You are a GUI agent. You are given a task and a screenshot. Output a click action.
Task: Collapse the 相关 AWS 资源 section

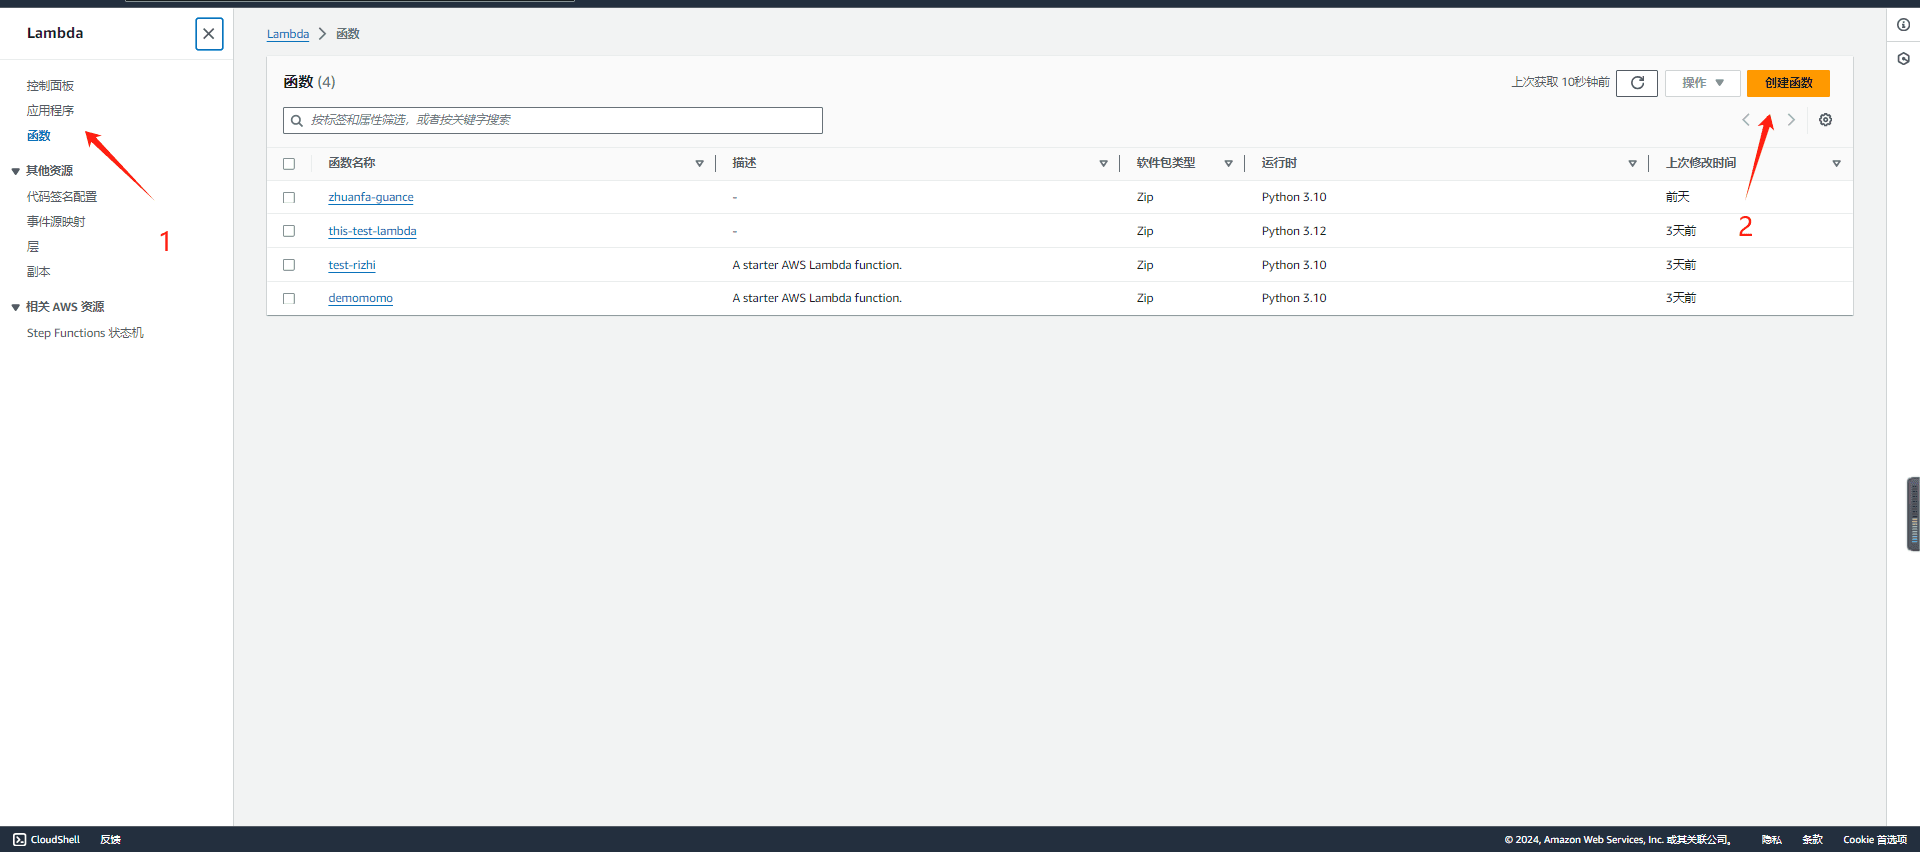(15, 308)
